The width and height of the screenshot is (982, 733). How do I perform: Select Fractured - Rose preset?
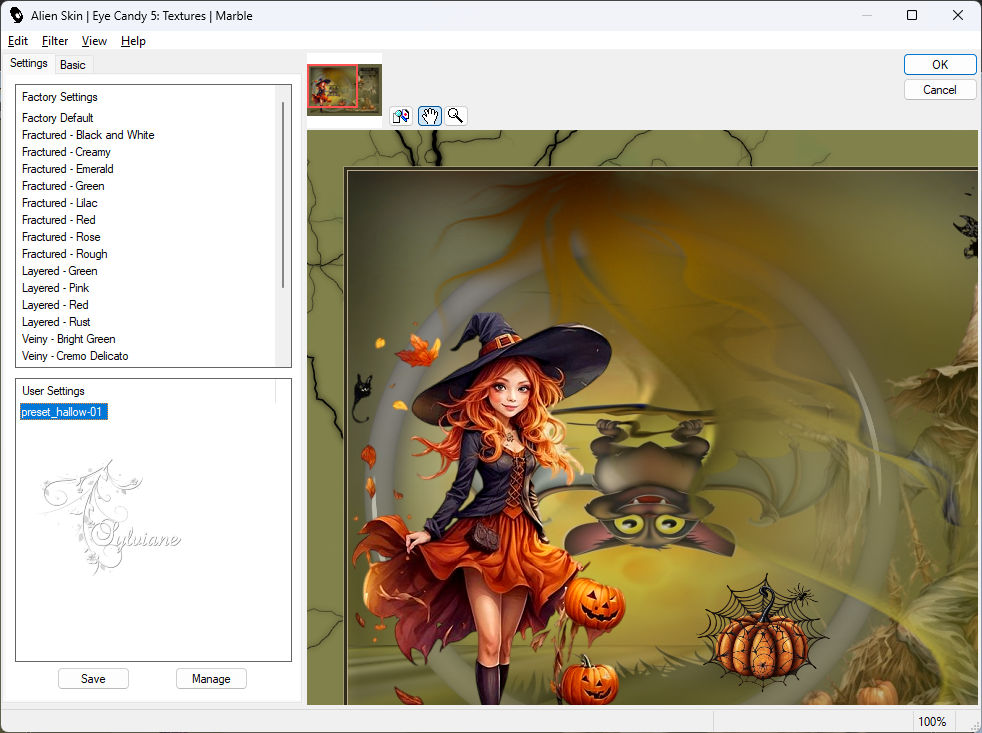[61, 236]
